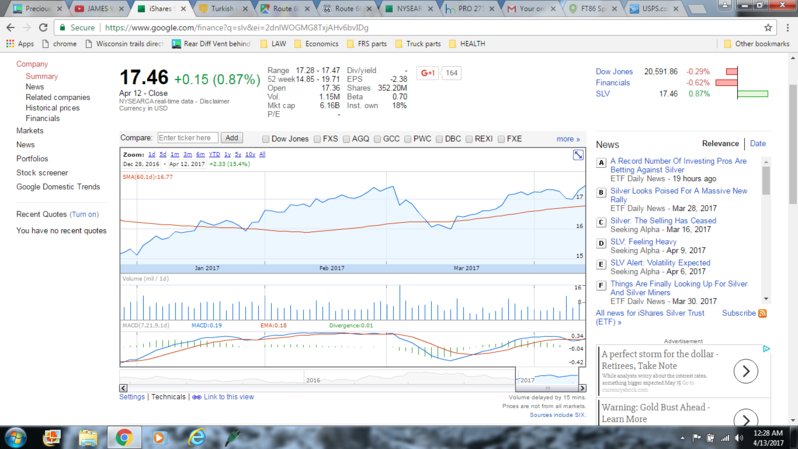Click the chart range selector slider window
798x449 pixels.
point(550,378)
